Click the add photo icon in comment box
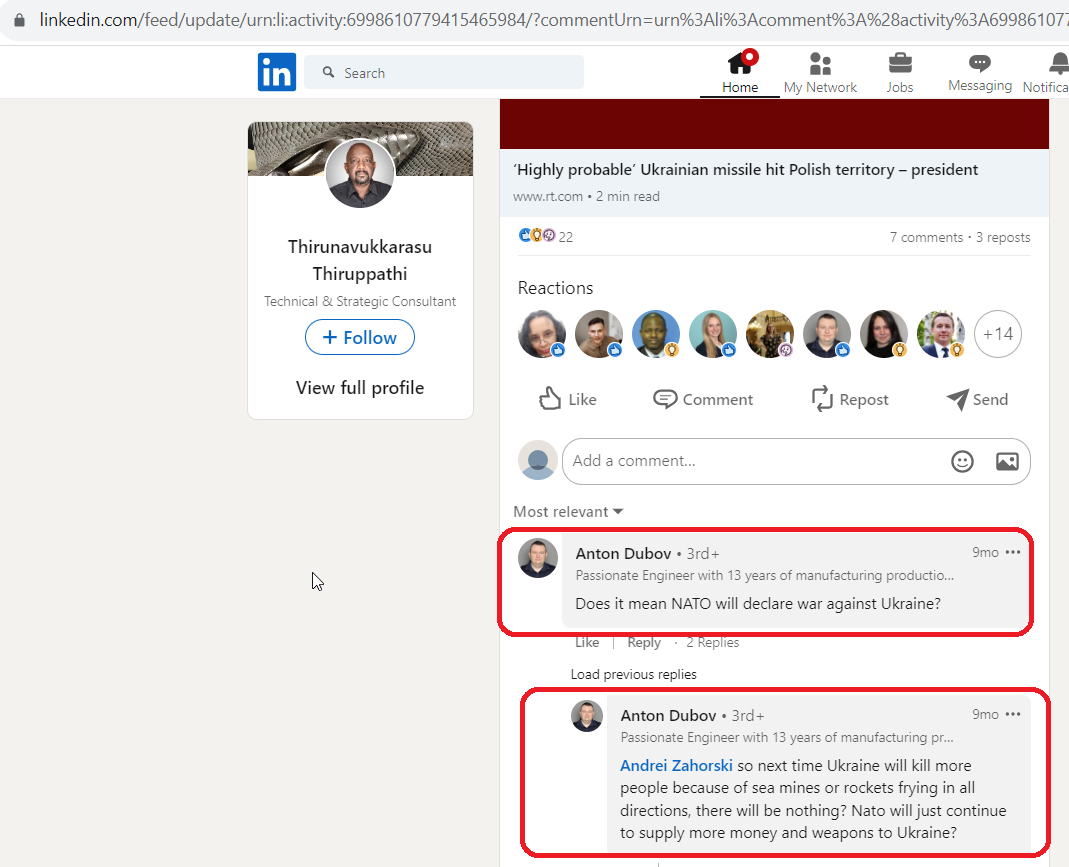Image resolution: width=1069 pixels, height=867 pixels. point(1007,461)
